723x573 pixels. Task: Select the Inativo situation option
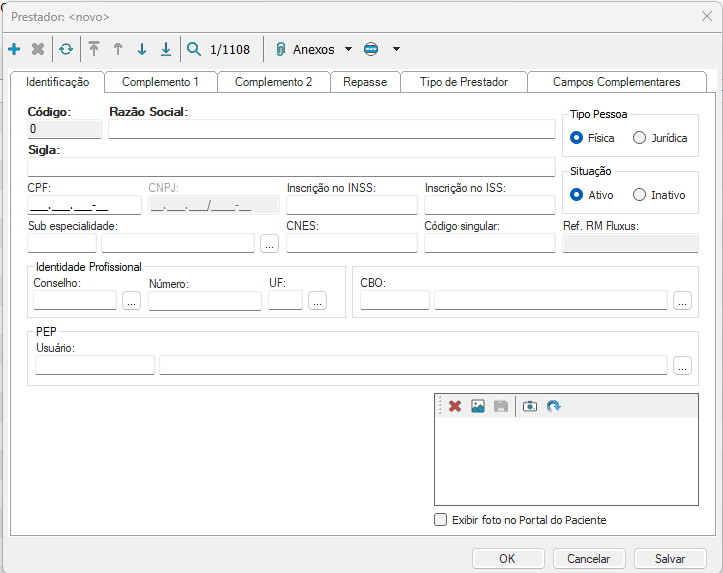click(x=640, y=195)
